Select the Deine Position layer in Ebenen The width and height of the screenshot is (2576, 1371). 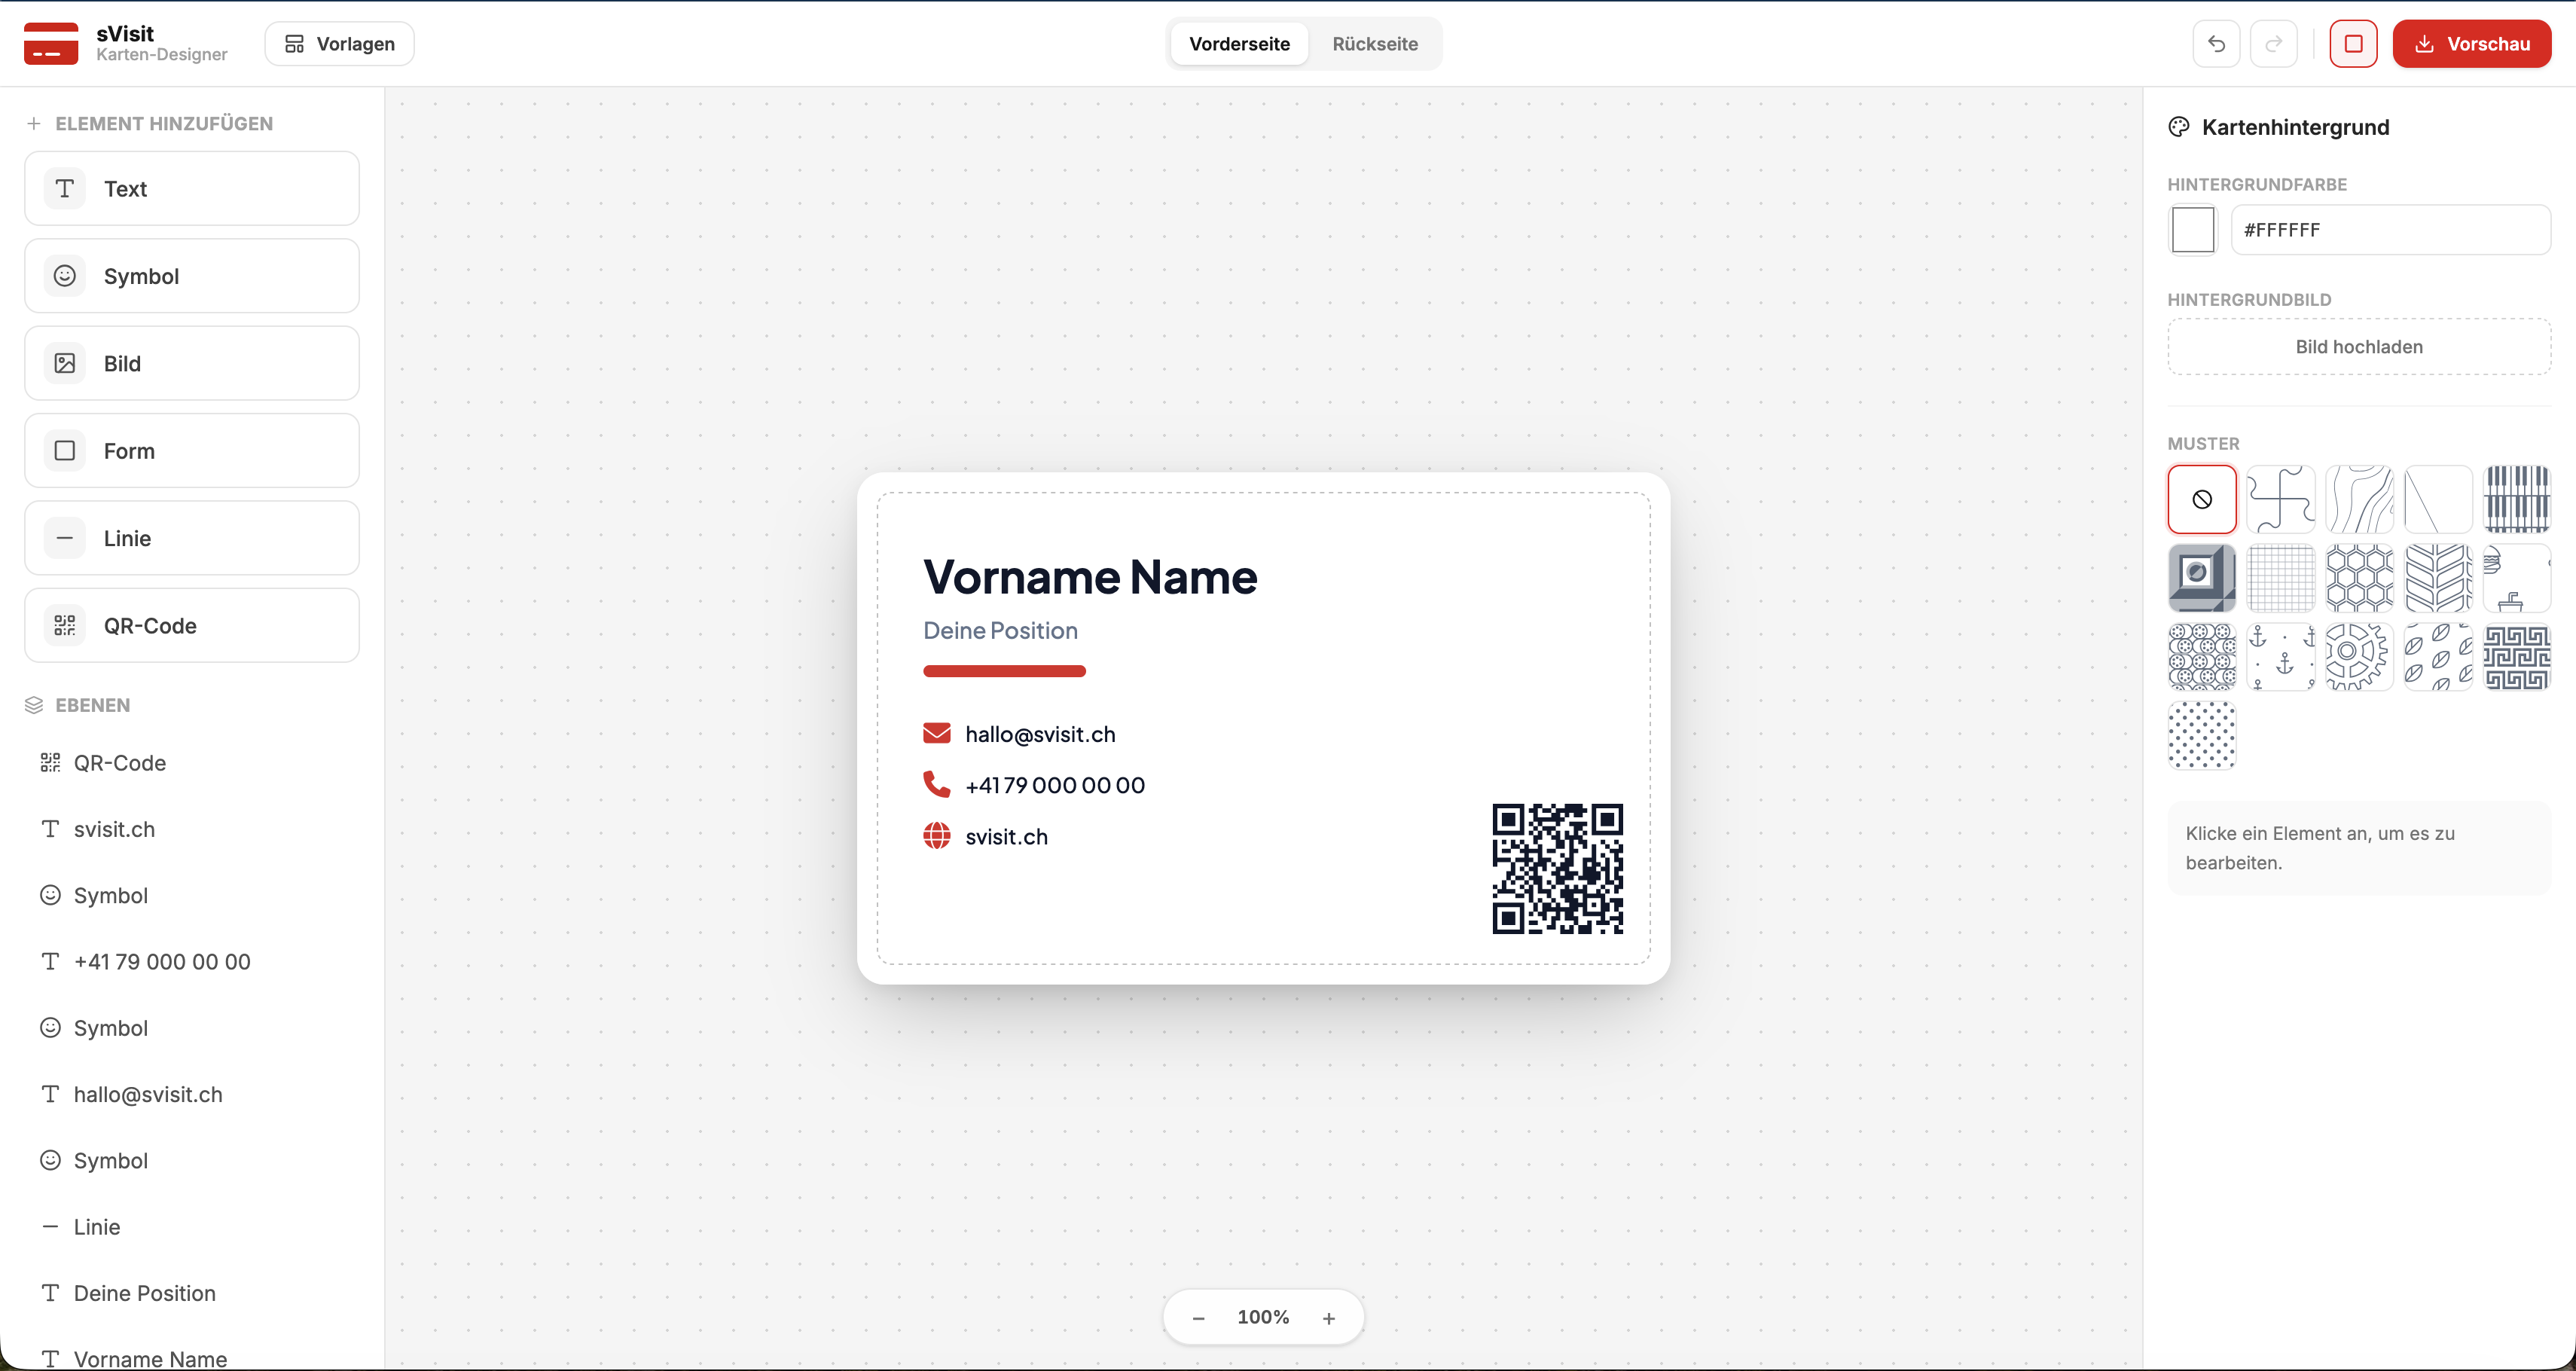point(192,1293)
